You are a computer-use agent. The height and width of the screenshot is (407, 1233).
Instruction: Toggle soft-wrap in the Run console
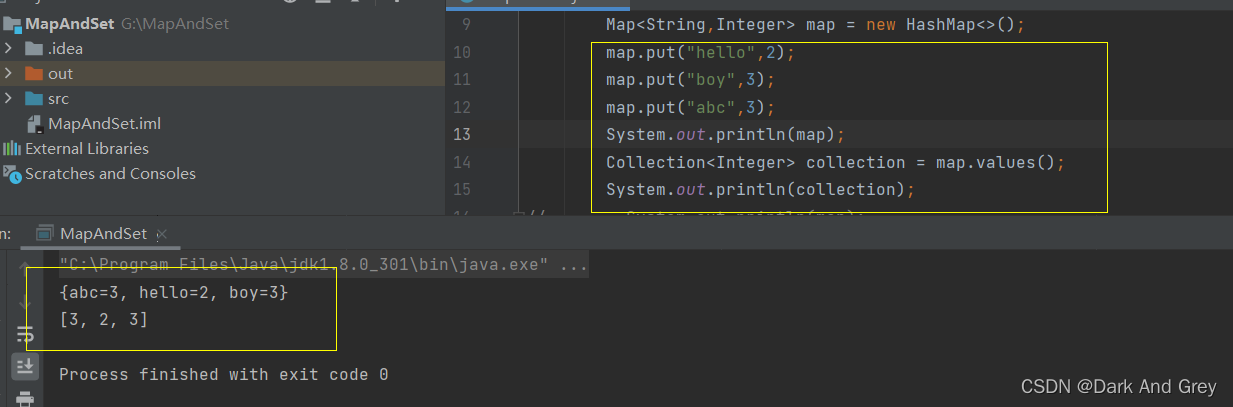(24, 335)
